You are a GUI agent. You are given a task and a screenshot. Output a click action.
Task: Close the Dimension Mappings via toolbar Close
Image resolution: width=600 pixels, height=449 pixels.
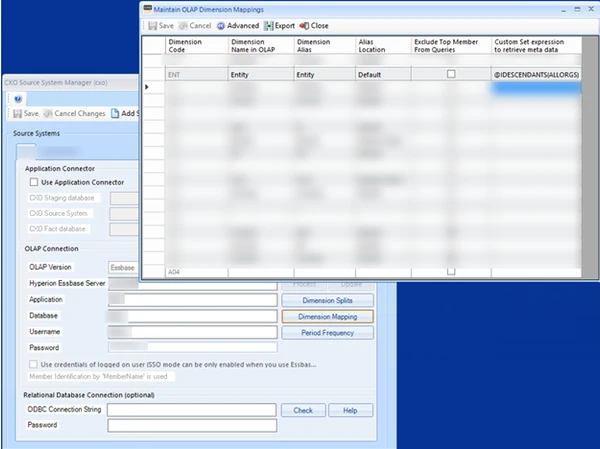coord(314,26)
